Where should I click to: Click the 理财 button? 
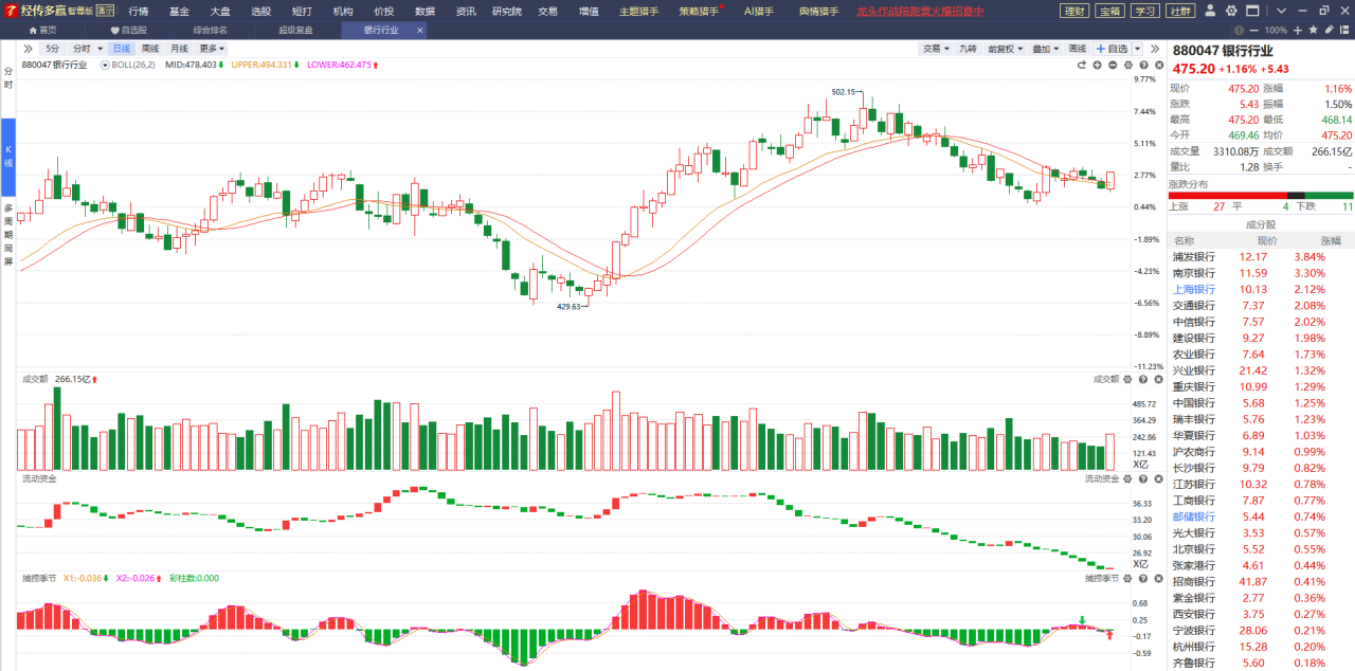tap(1074, 11)
